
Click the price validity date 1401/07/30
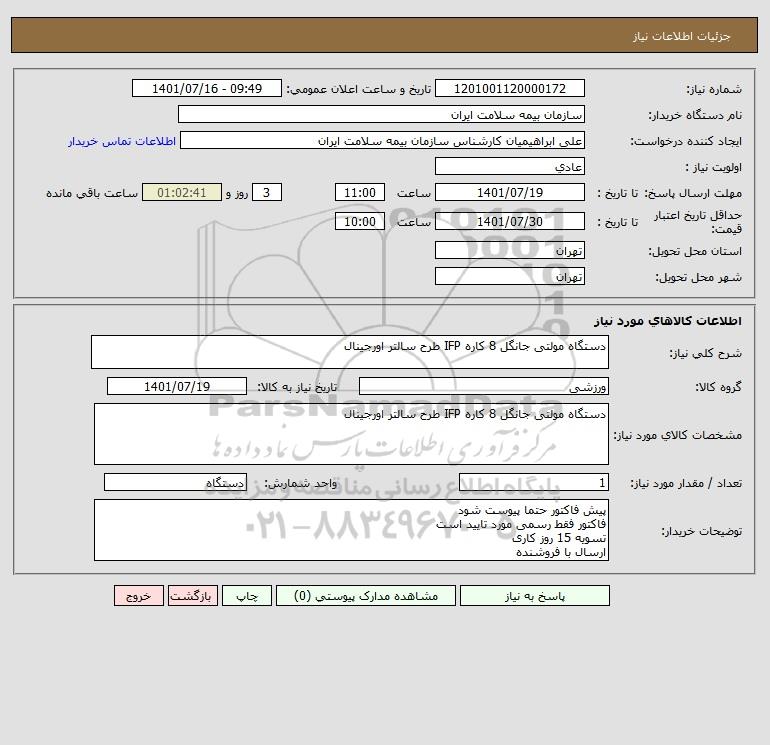pos(510,221)
